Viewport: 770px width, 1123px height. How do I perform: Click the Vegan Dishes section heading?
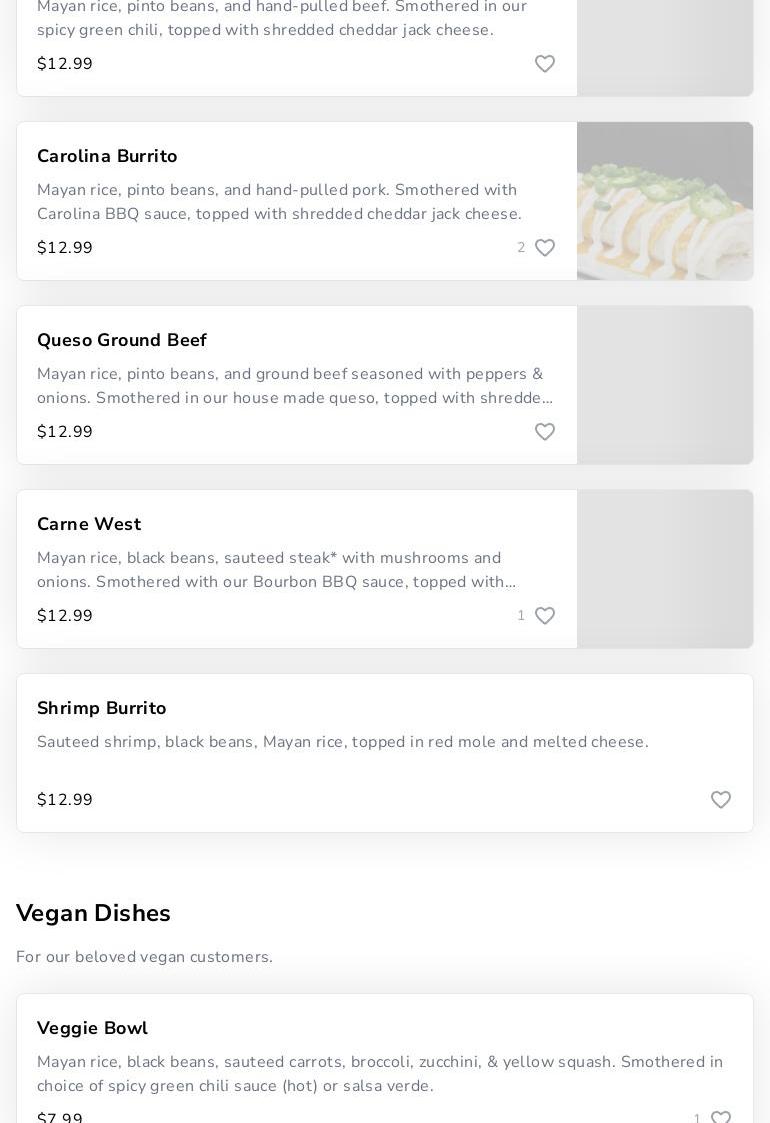[93, 913]
